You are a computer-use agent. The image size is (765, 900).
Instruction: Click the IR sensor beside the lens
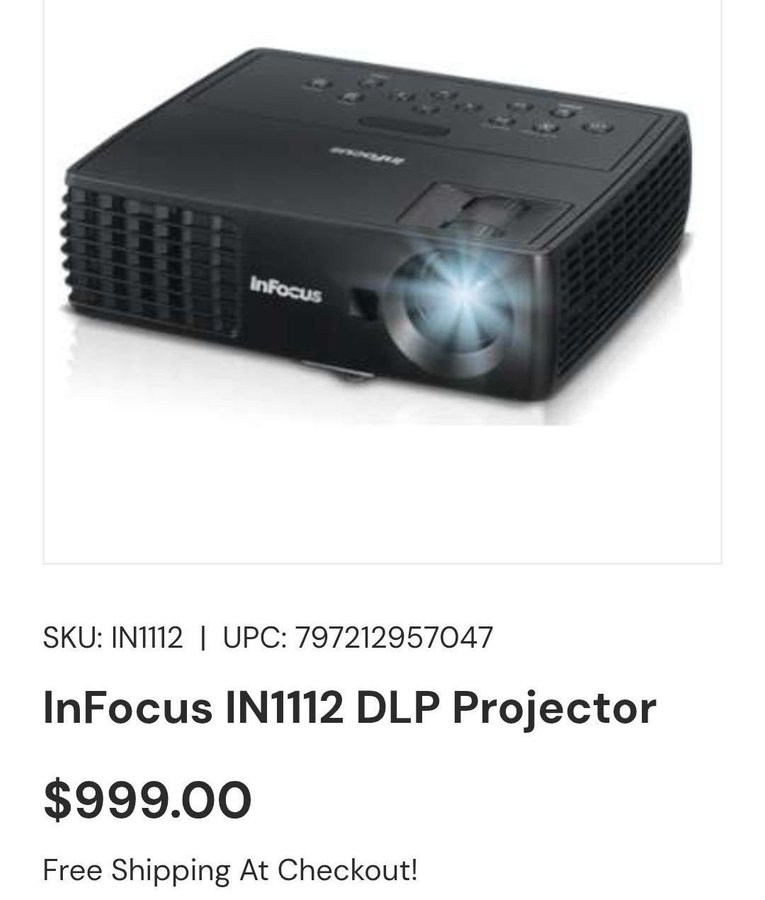click(x=362, y=302)
